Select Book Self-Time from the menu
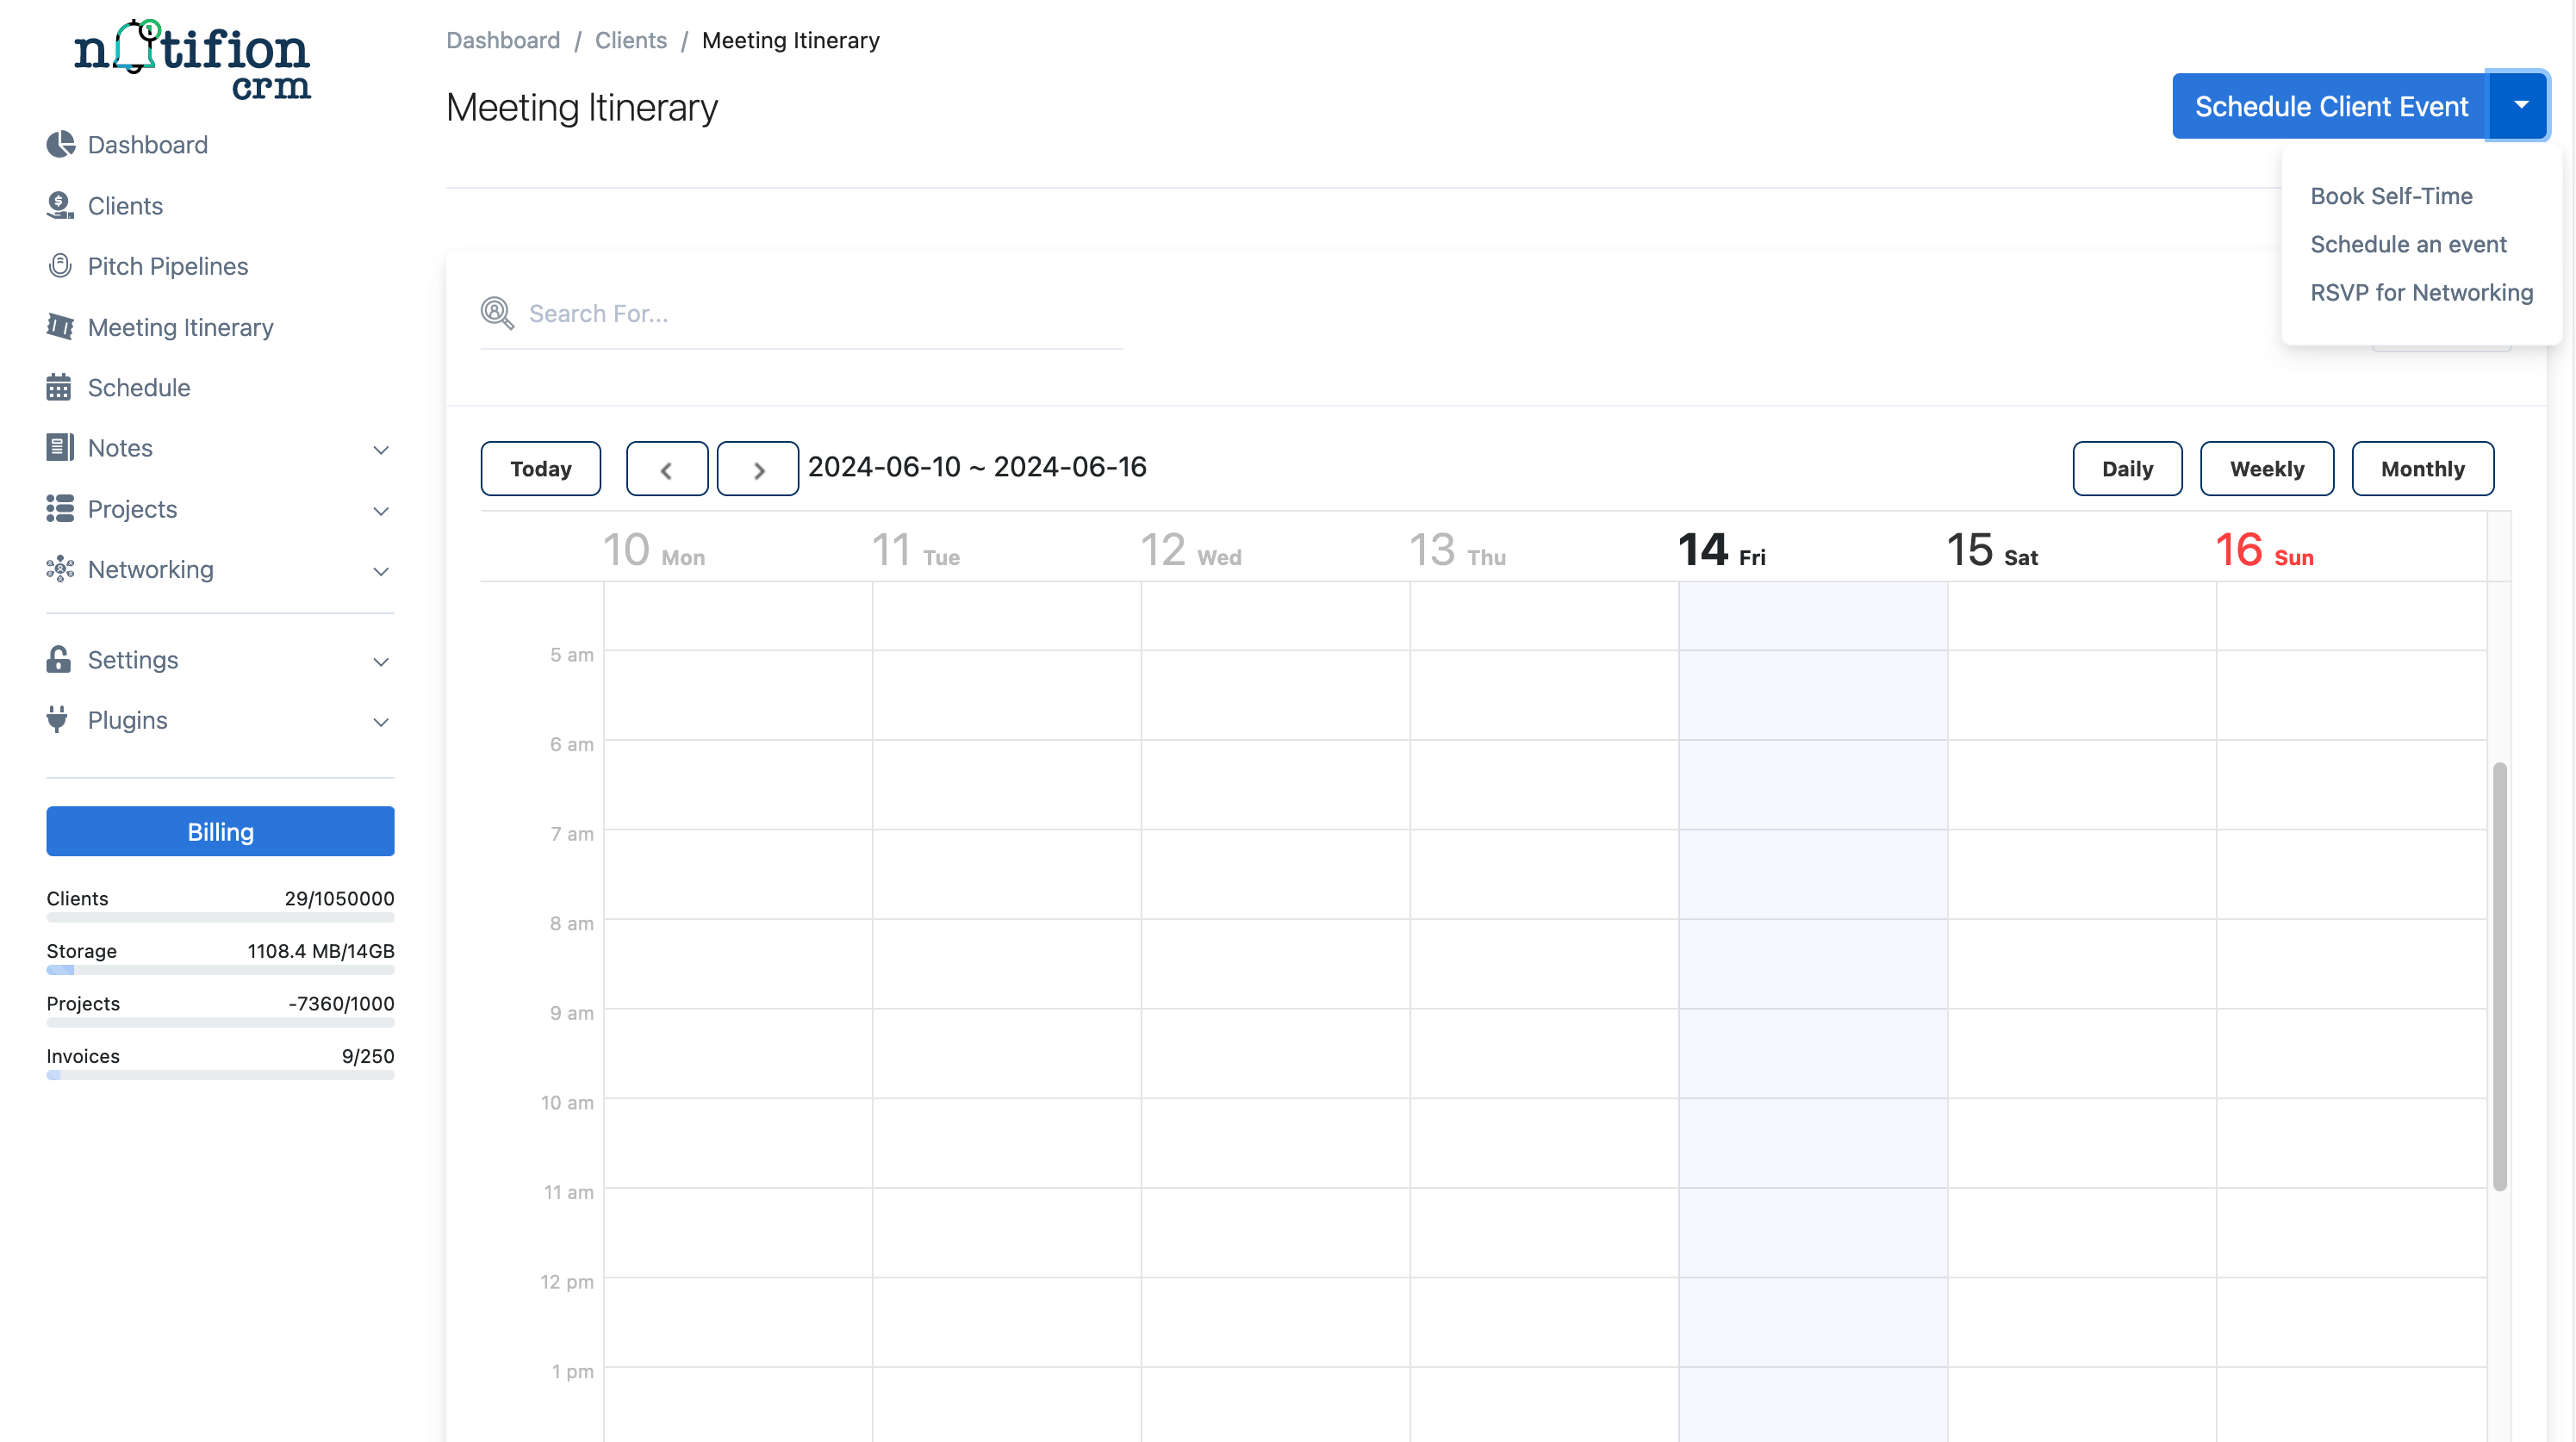This screenshot has width=2576, height=1442. (2391, 196)
